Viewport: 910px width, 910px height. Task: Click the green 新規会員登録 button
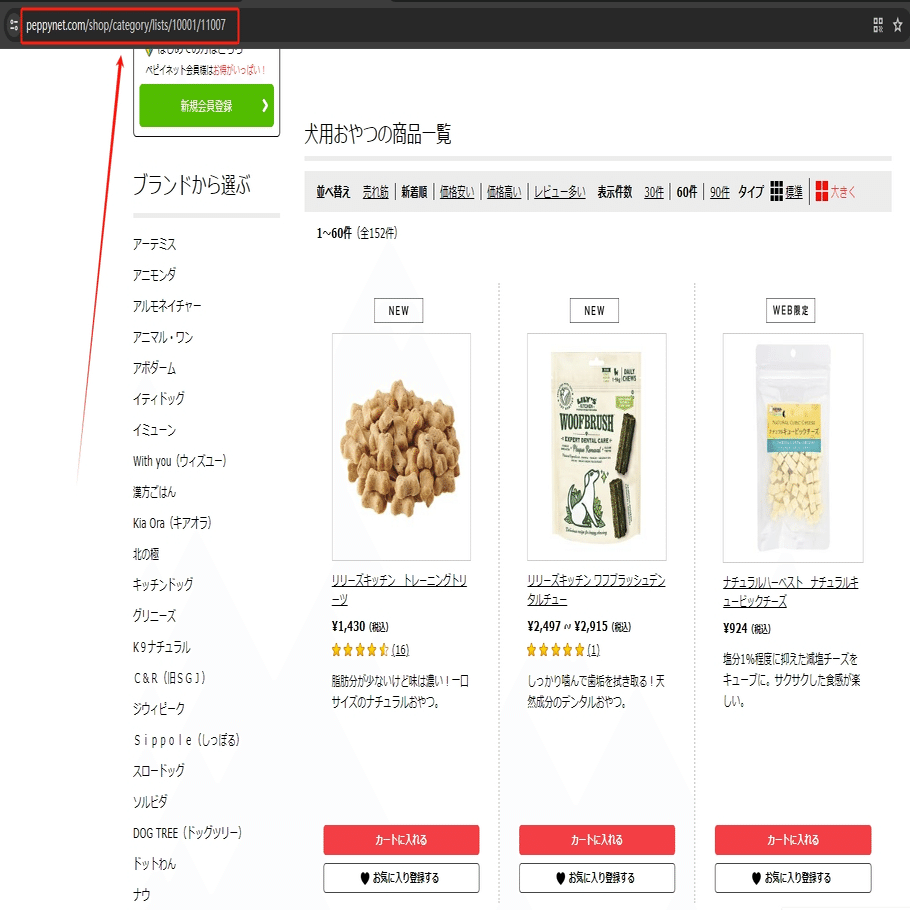pos(207,106)
